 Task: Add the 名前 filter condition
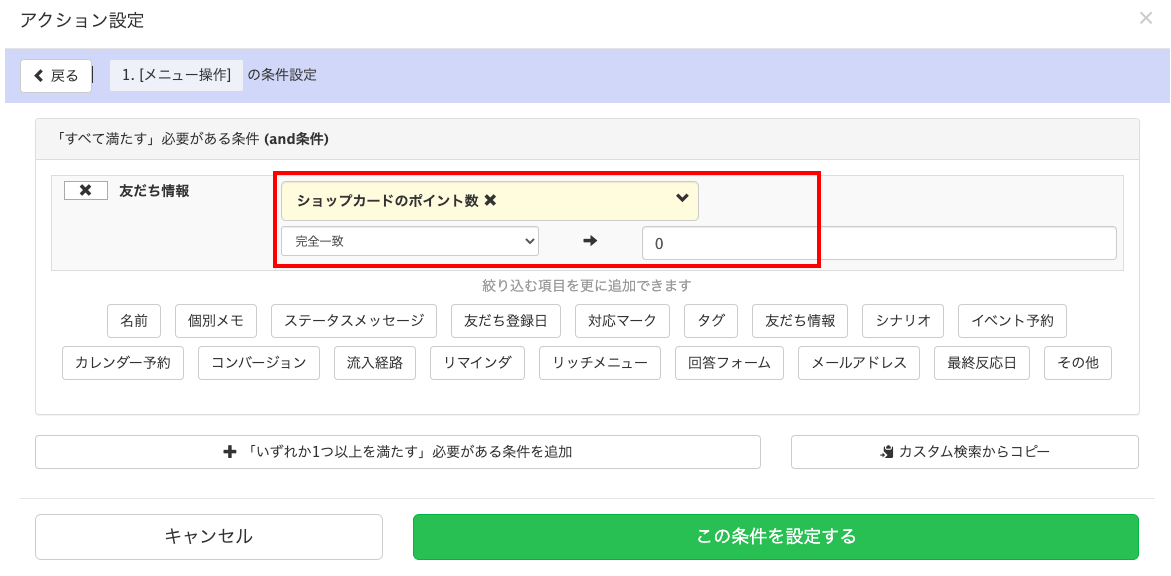point(134,320)
